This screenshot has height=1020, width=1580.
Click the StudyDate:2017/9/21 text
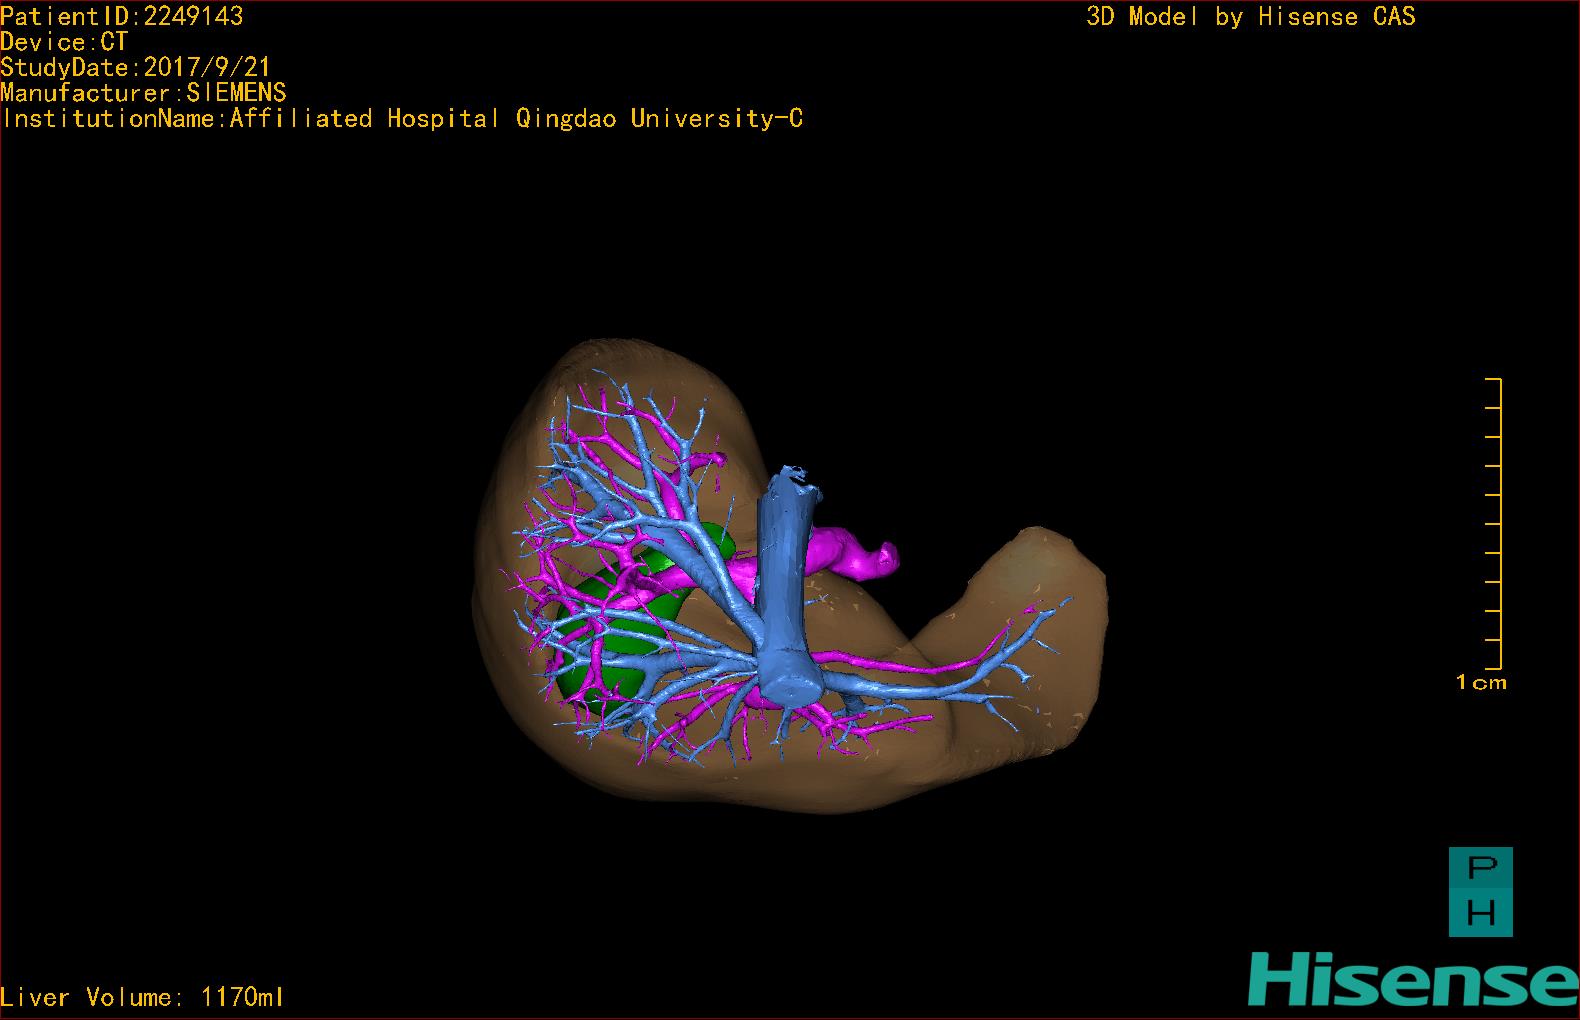tap(136, 67)
